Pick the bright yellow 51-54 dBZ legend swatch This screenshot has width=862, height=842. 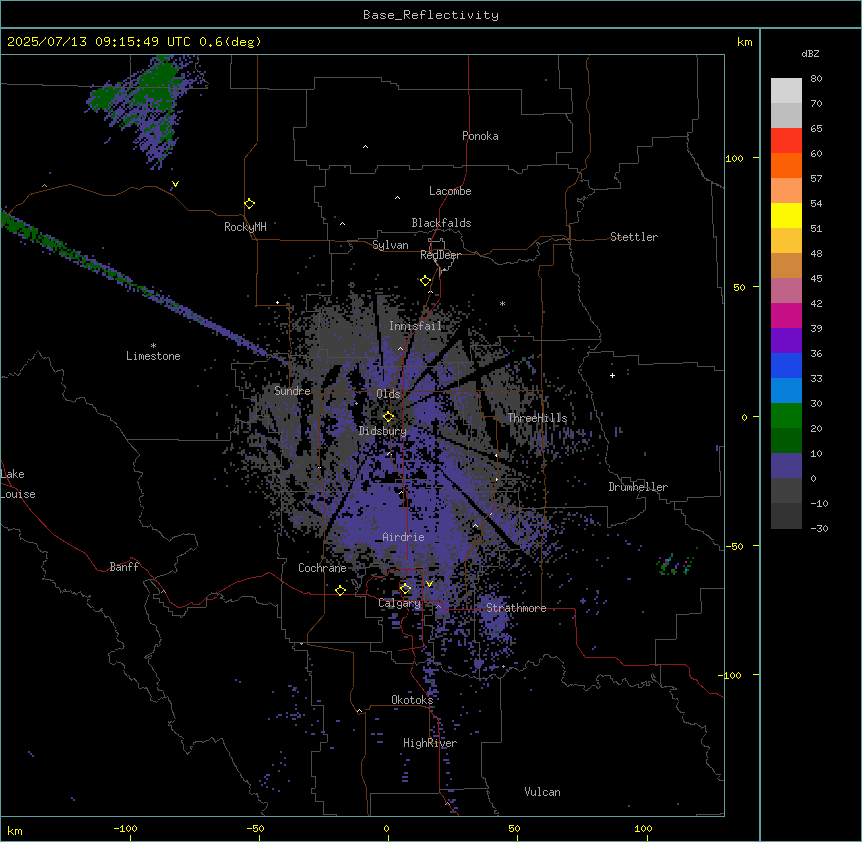786,215
